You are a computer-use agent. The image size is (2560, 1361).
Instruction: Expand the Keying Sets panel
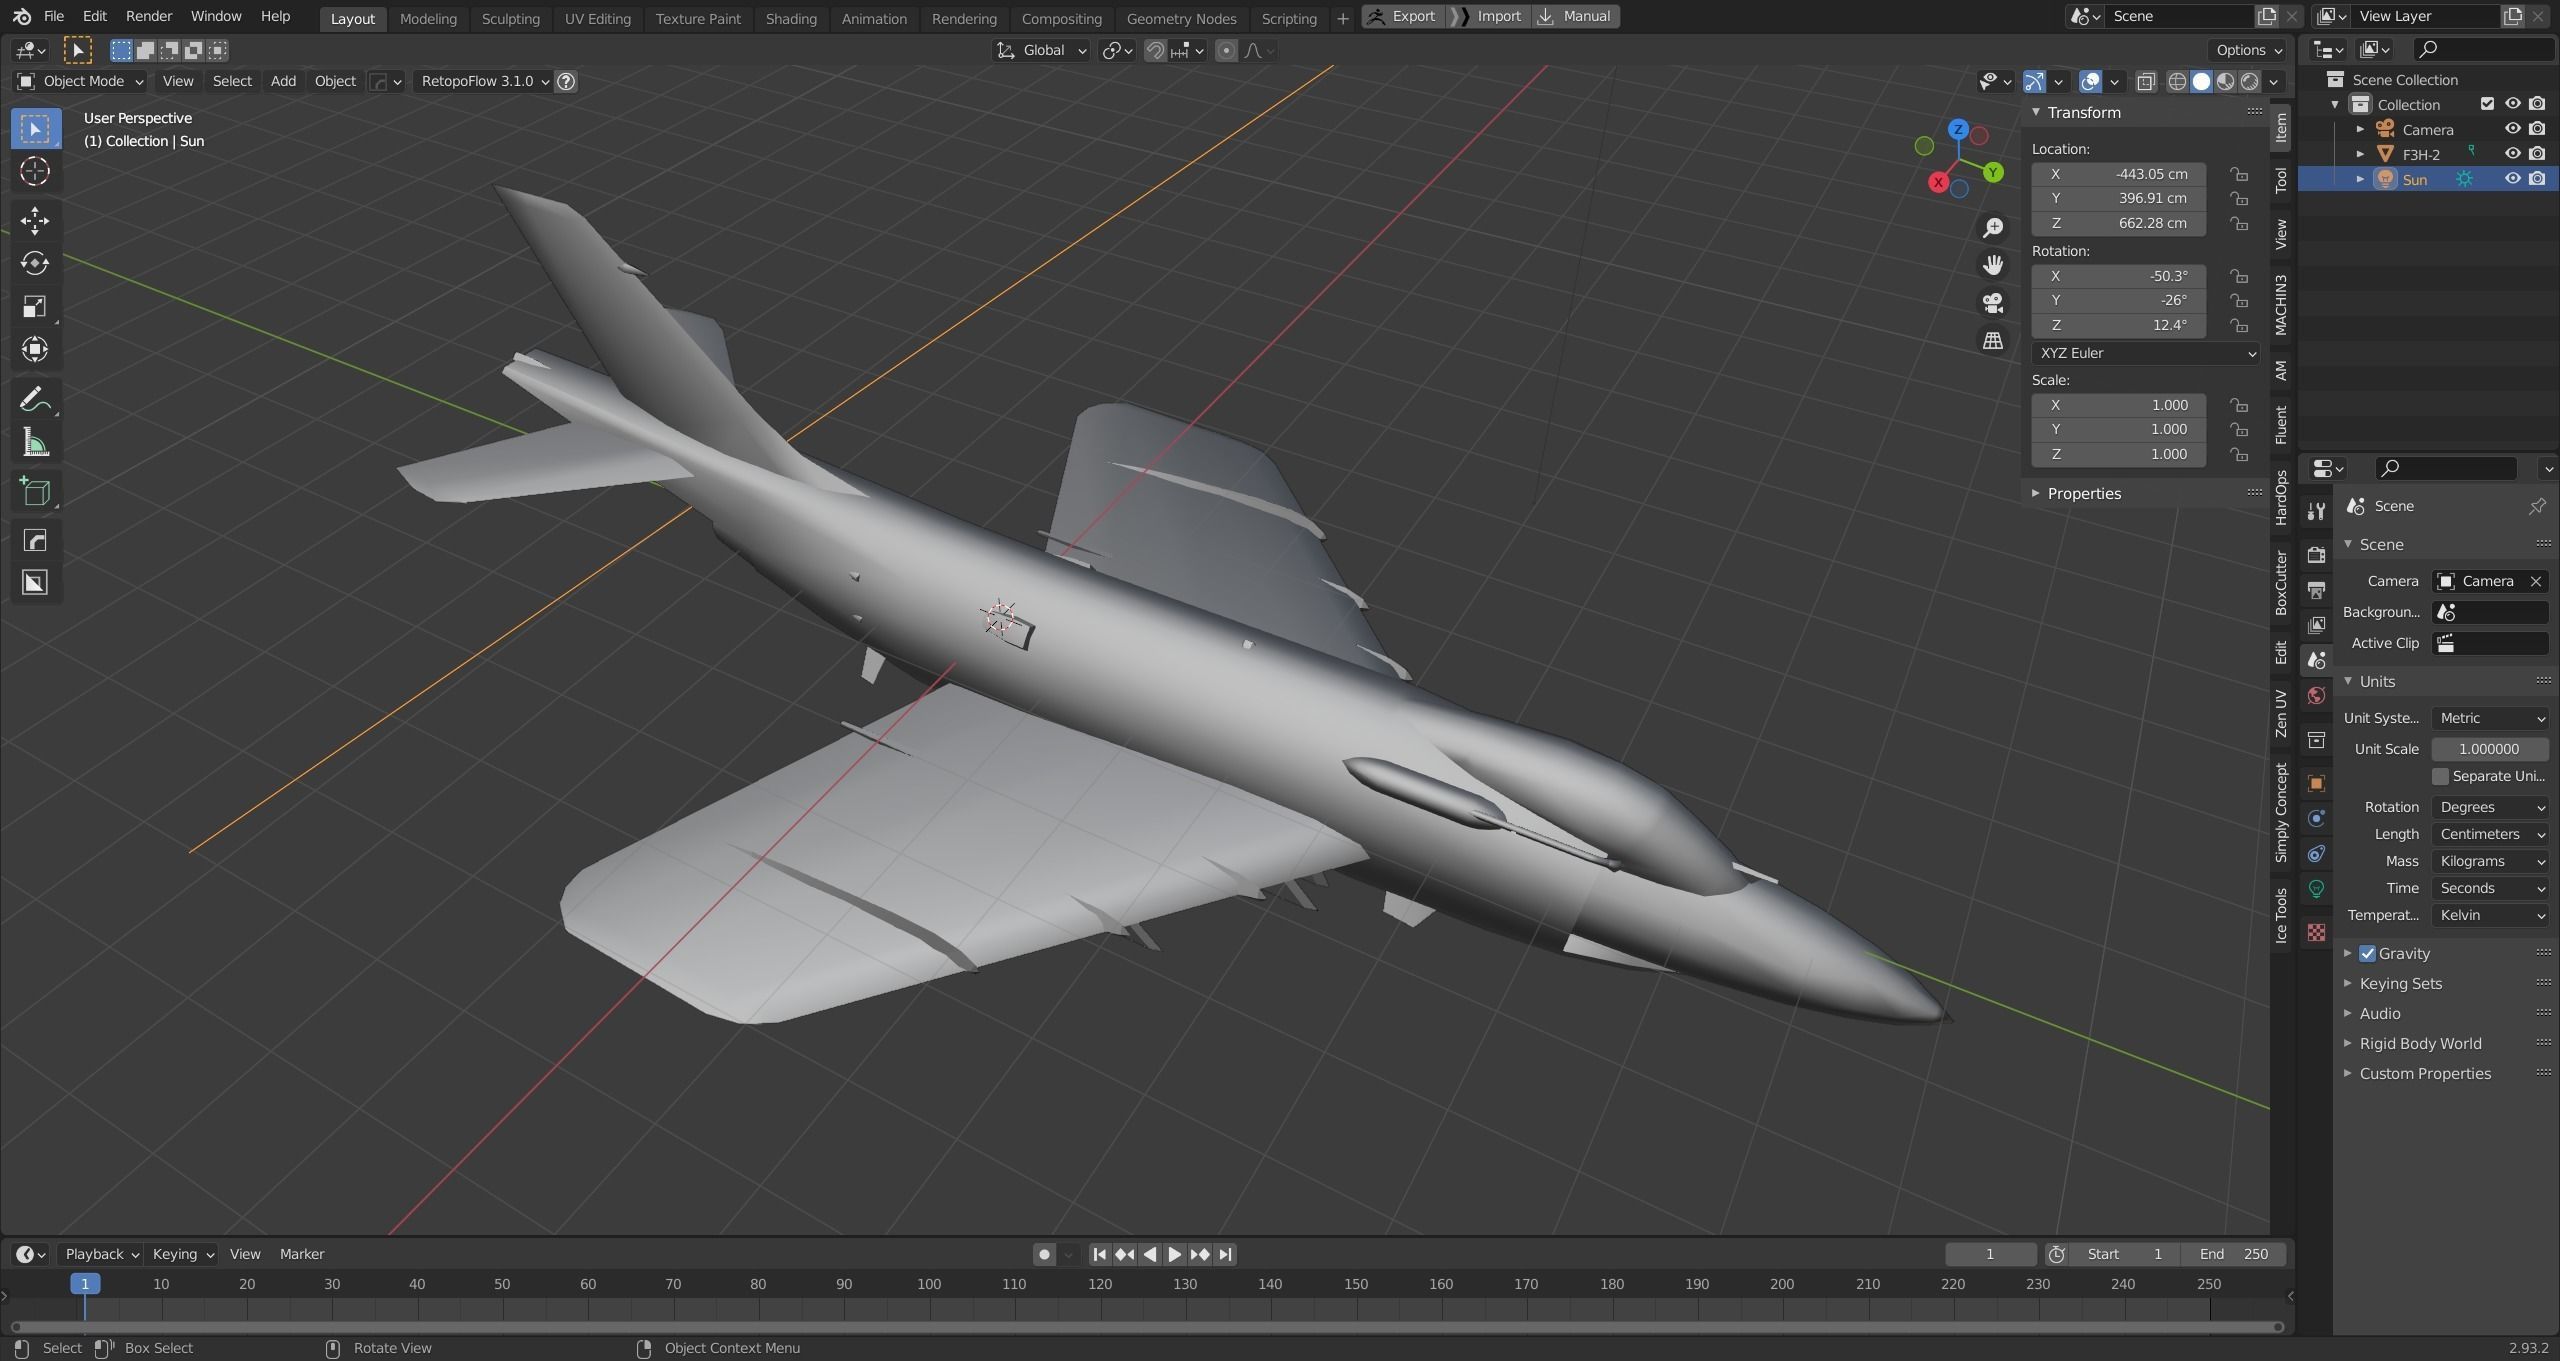point(2400,984)
